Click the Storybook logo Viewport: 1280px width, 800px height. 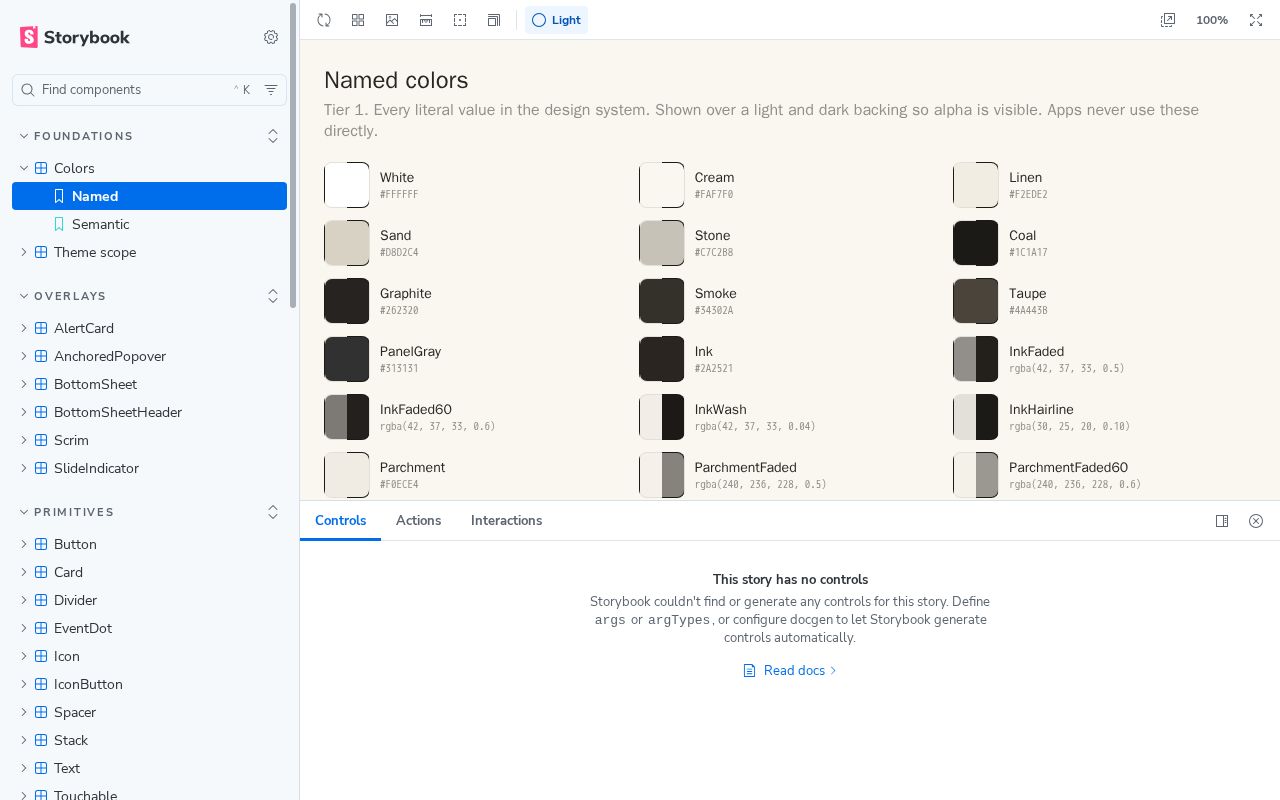click(75, 37)
